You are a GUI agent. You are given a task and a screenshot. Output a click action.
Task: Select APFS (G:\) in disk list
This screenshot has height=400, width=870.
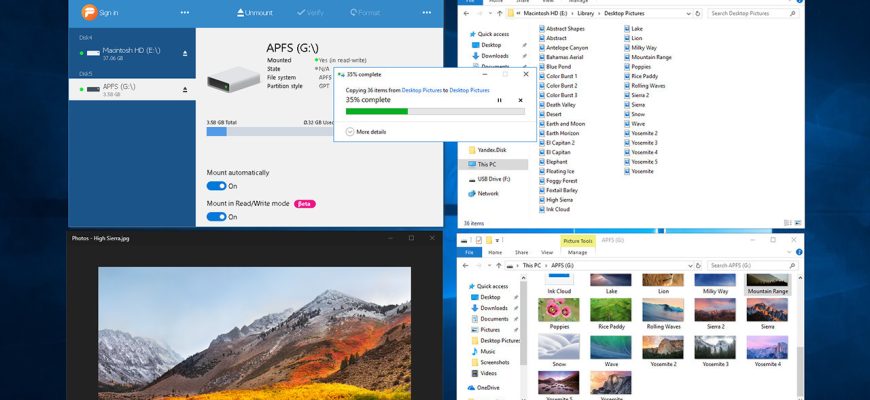click(132, 89)
